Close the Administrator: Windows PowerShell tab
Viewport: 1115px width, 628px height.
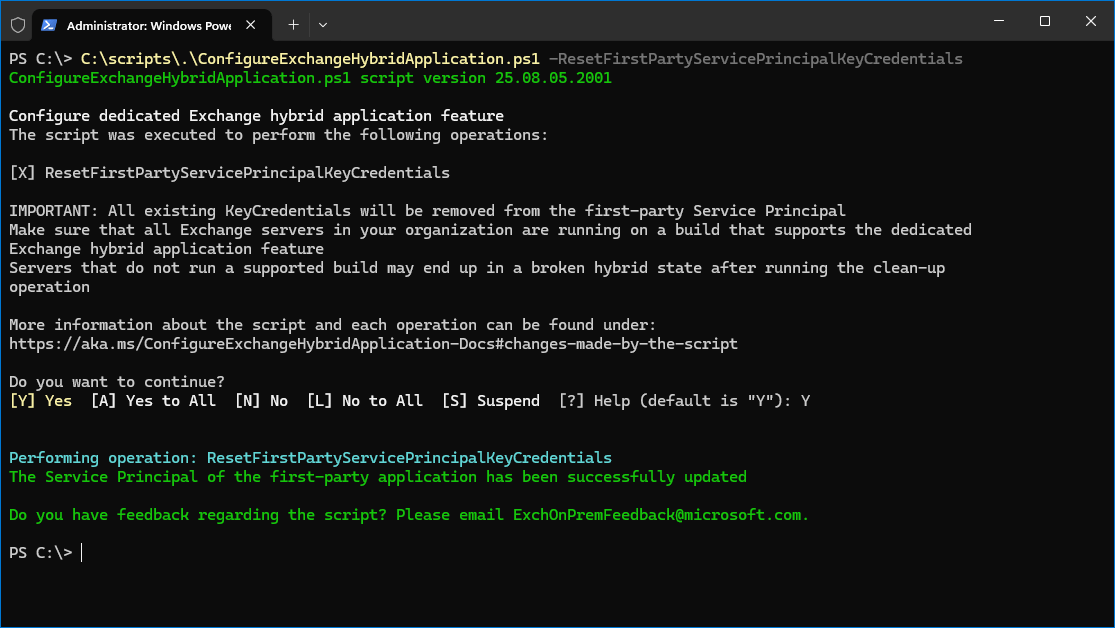click(254, 24)
